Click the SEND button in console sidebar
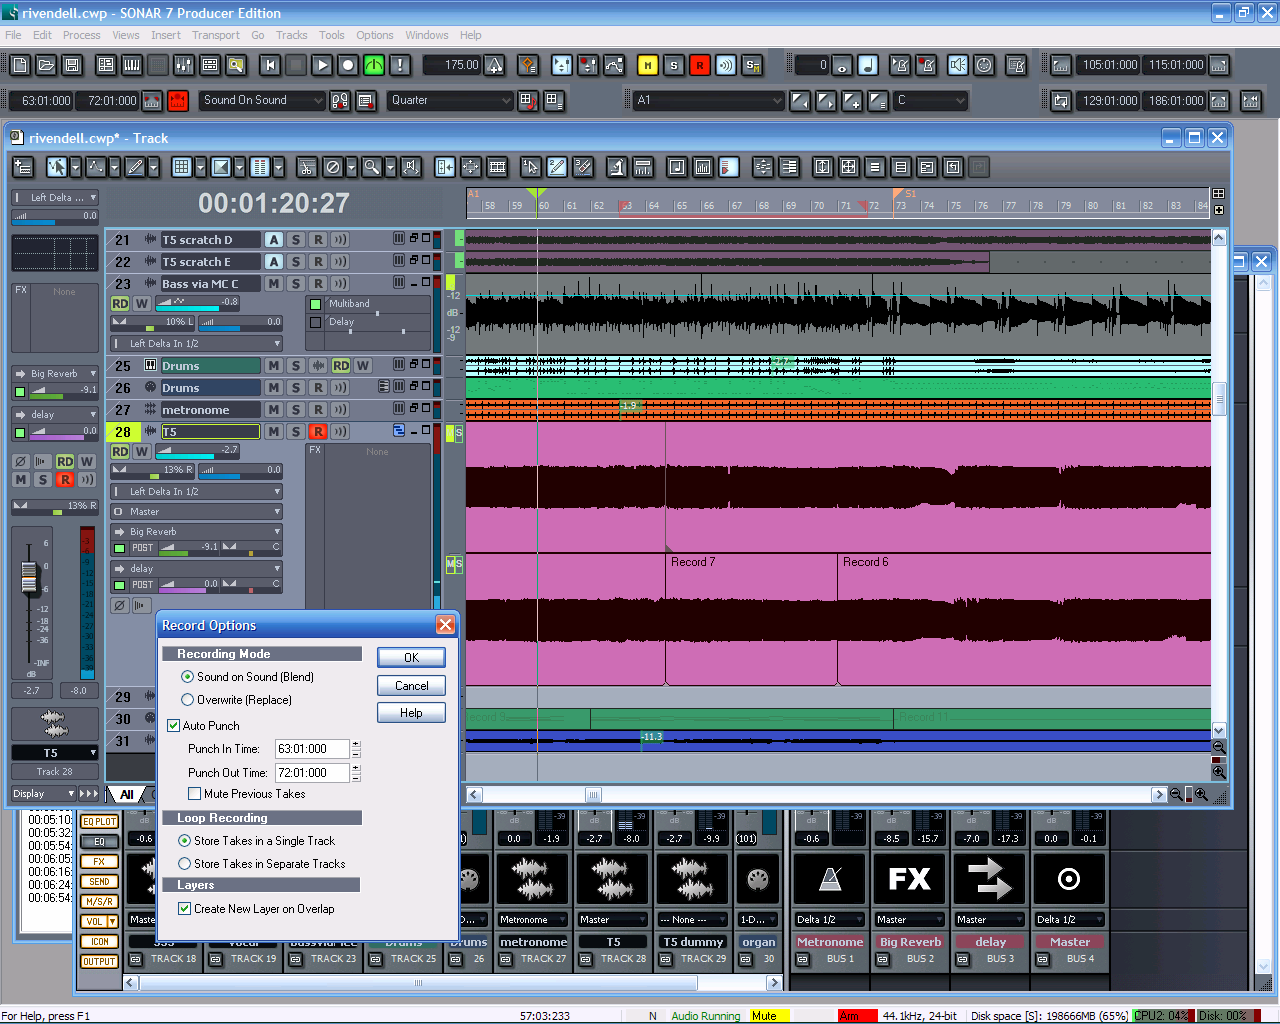1280x1024 pixels. [99, 882]
